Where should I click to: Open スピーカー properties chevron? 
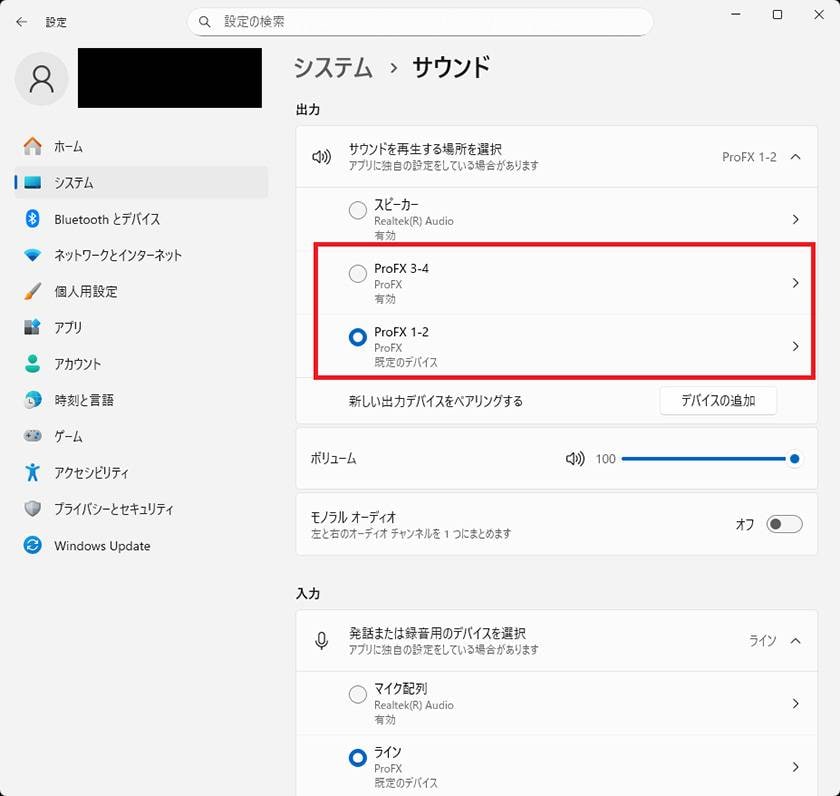[796, 220]
